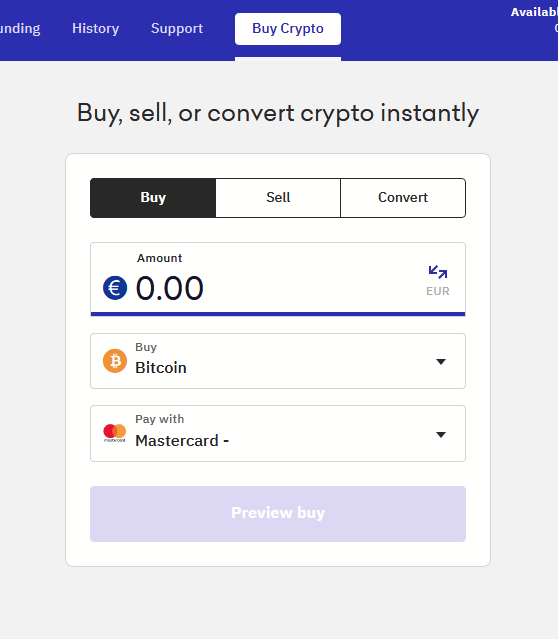This screenshot has height=639, width=558.
Task: Open payment selector showing Mastercard
Action: coord(278,434)
